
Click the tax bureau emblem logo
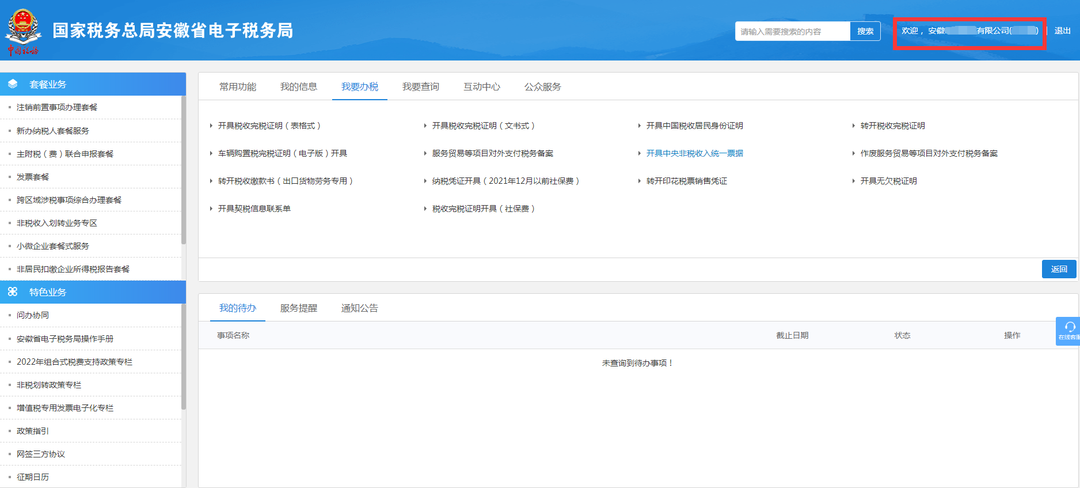coord(23,31)
